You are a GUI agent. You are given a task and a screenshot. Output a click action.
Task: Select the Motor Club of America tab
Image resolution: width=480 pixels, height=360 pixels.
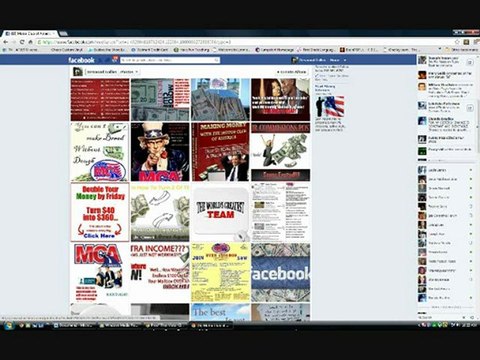tap(29, 34)
